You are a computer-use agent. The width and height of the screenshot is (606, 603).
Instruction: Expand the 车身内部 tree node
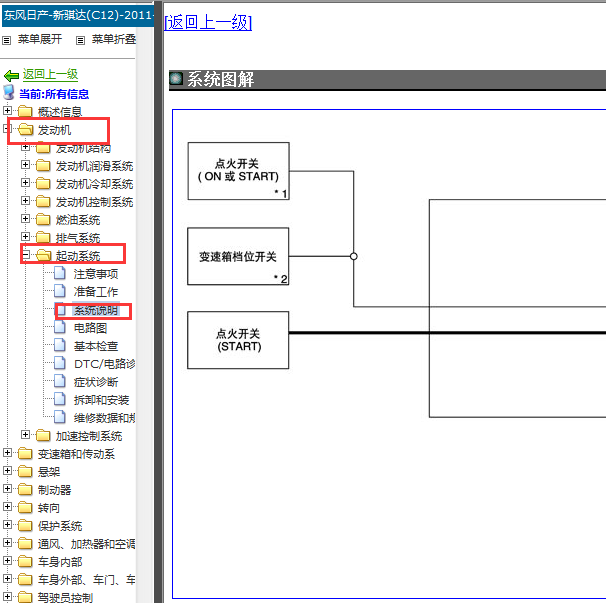tap(7, 560)
